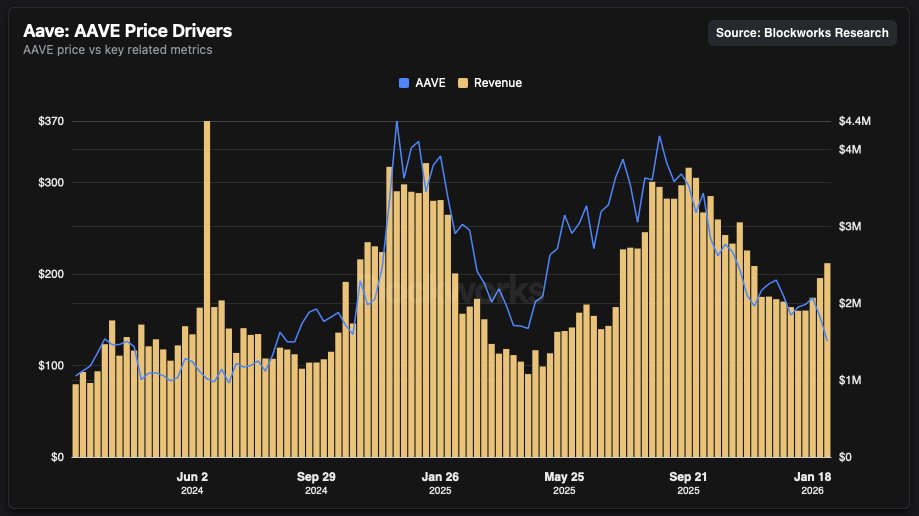Toggle the AAVE series in the legend

pyautogui.click(x=422, y=83)
